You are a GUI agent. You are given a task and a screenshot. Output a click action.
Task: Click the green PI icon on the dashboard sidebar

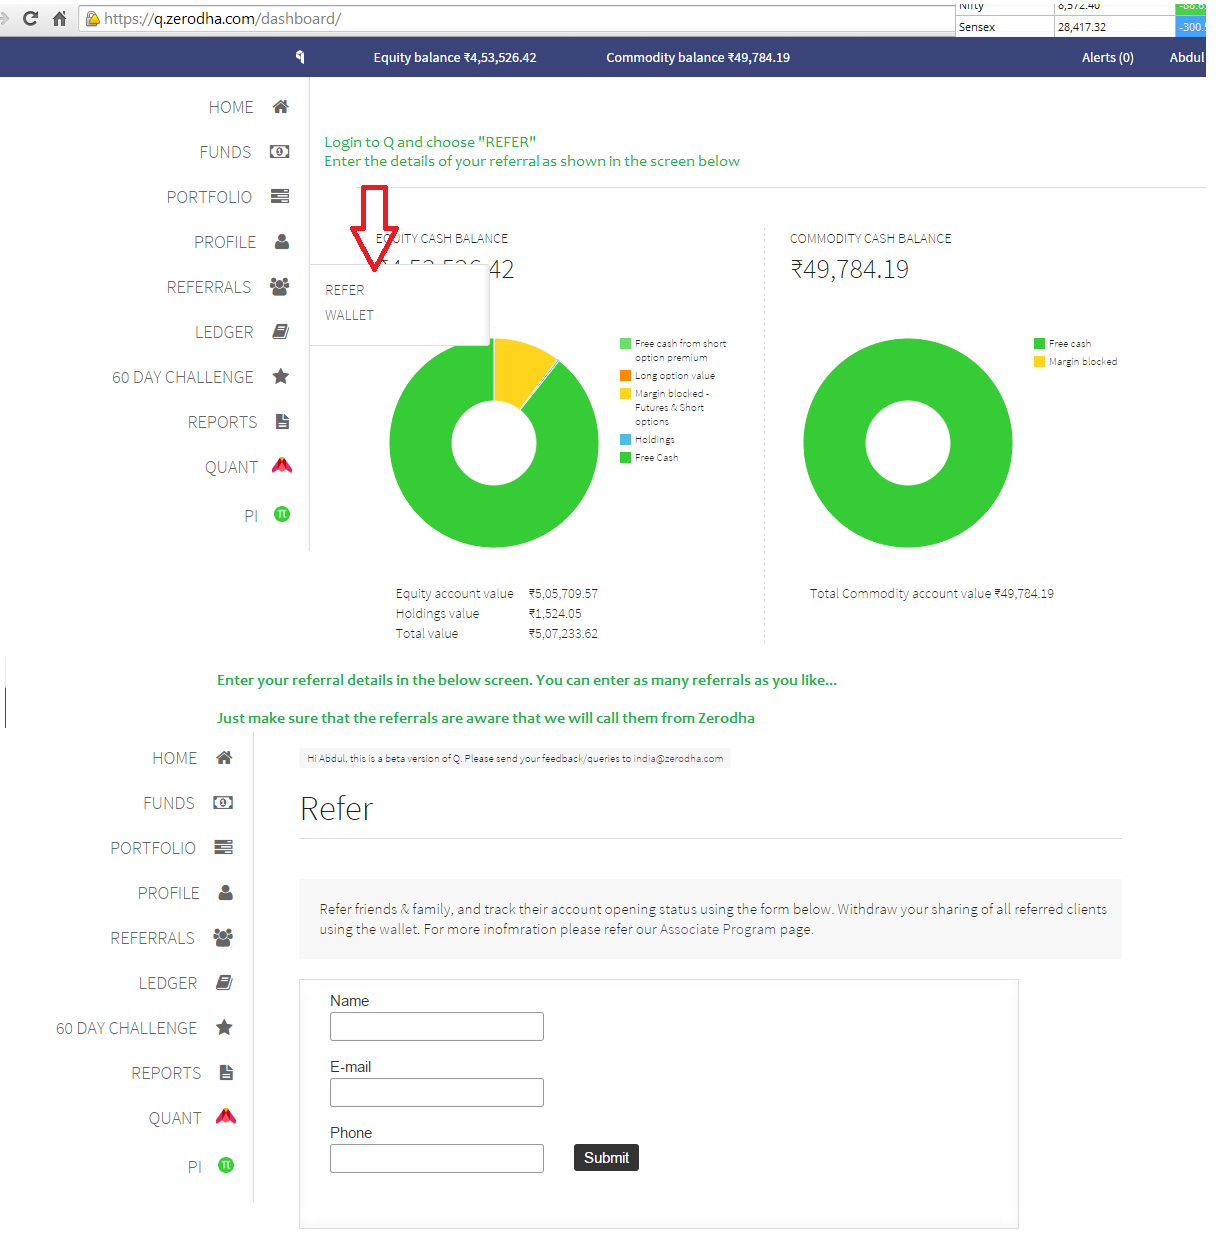click(282, 514)
